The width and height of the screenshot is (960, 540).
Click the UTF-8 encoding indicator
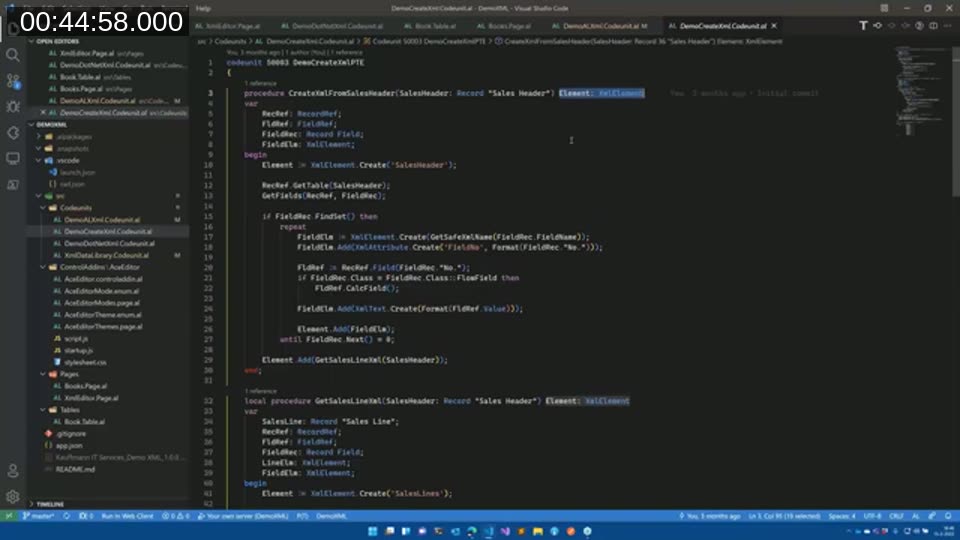point(872,516)
